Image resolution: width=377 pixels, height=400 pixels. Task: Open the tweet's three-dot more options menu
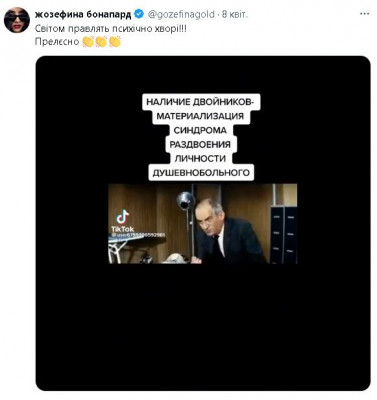click(x=365, y=14)
